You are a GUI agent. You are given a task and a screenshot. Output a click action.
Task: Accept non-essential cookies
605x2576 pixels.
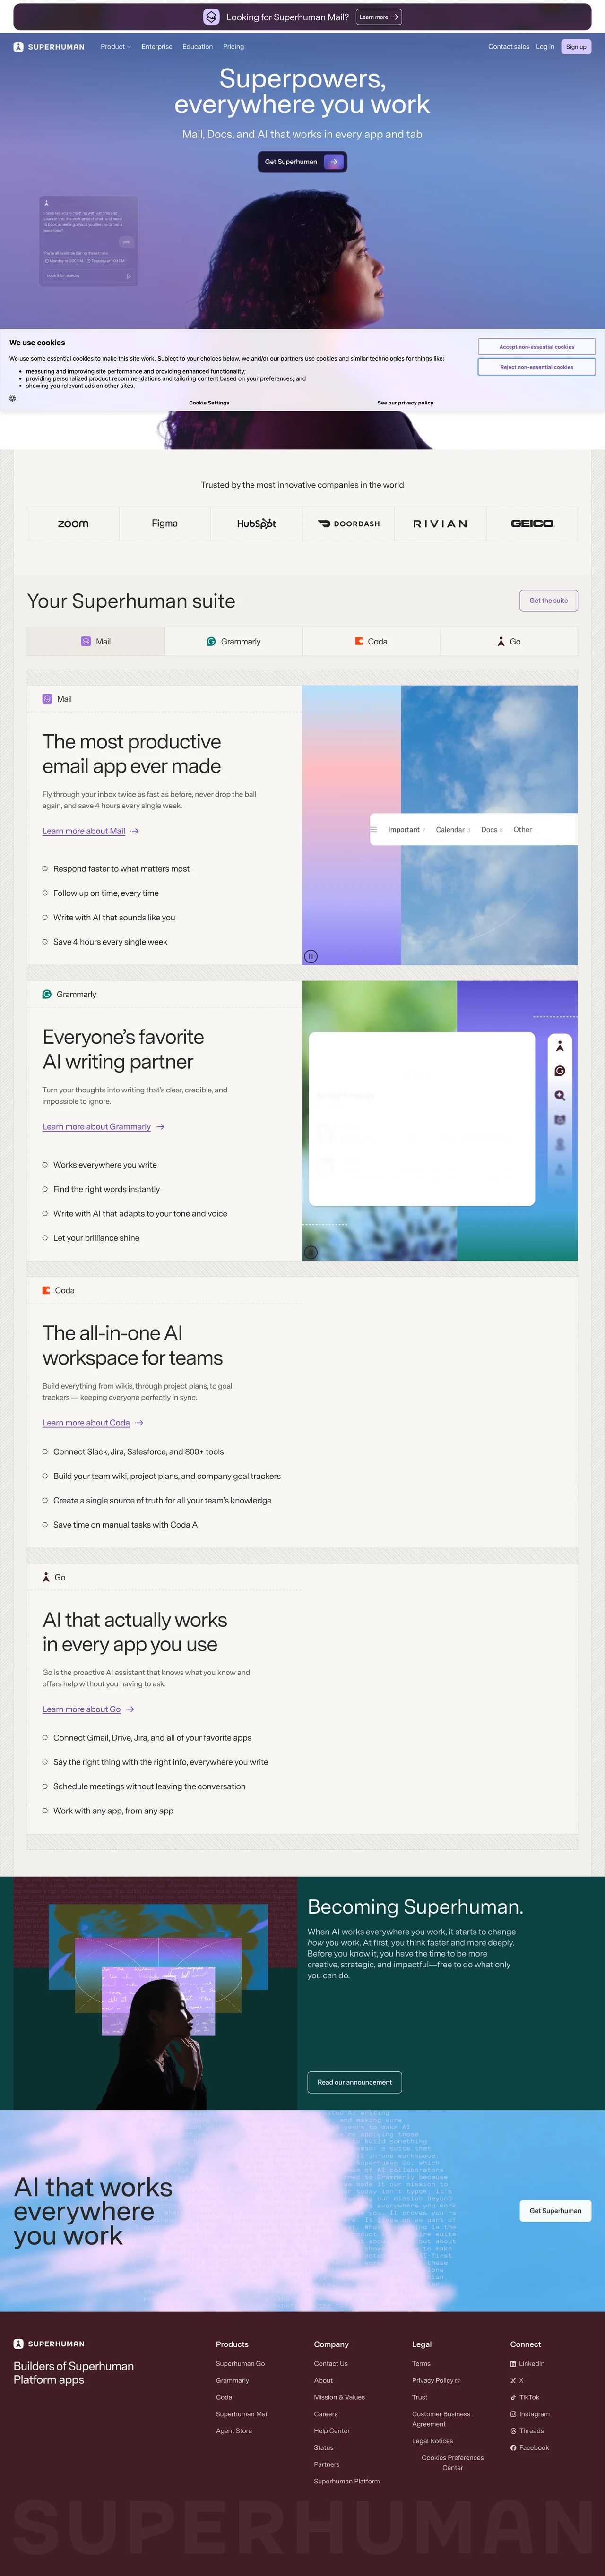(x=537, y=347)
